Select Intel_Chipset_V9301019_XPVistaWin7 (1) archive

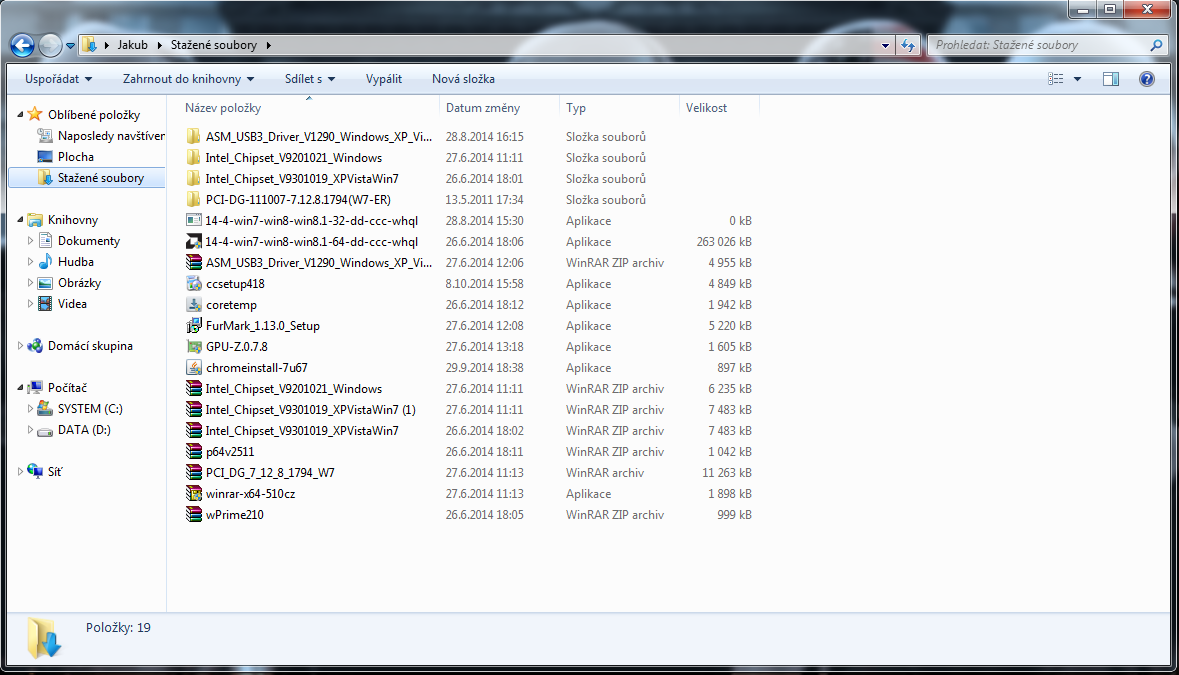(x=310, y=410)
